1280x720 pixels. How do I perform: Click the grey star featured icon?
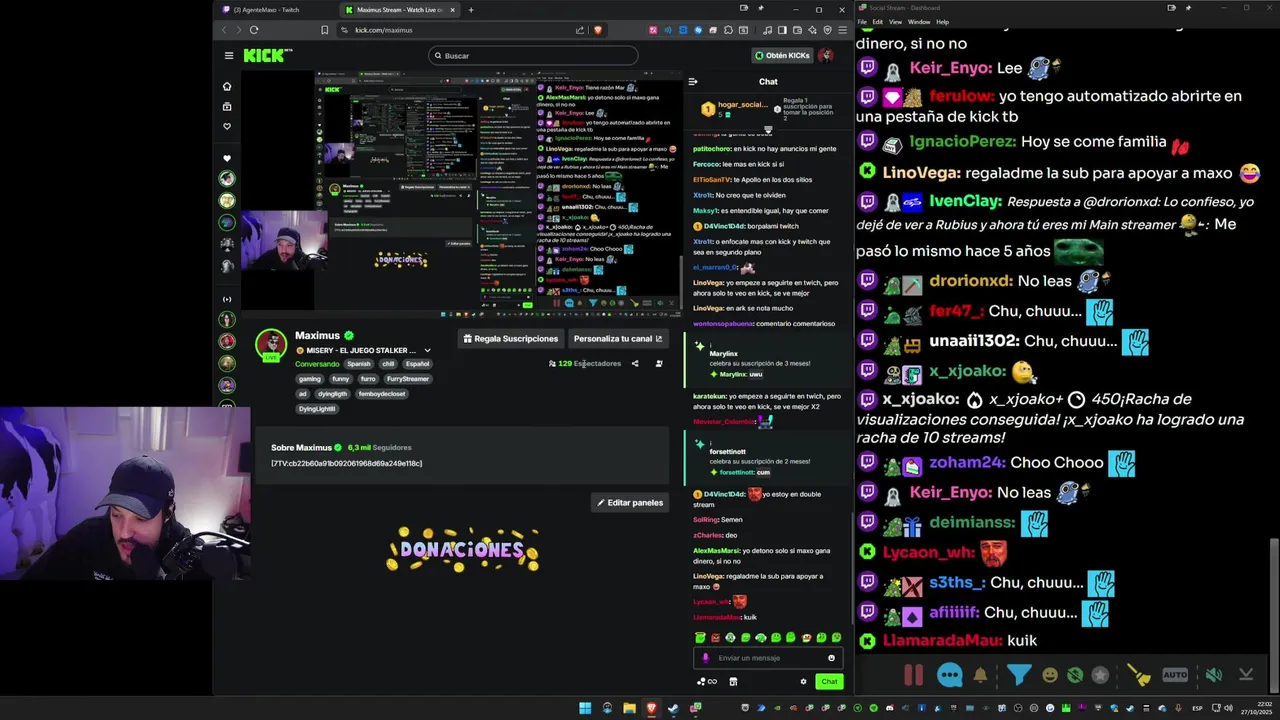tap(1100, 675)
